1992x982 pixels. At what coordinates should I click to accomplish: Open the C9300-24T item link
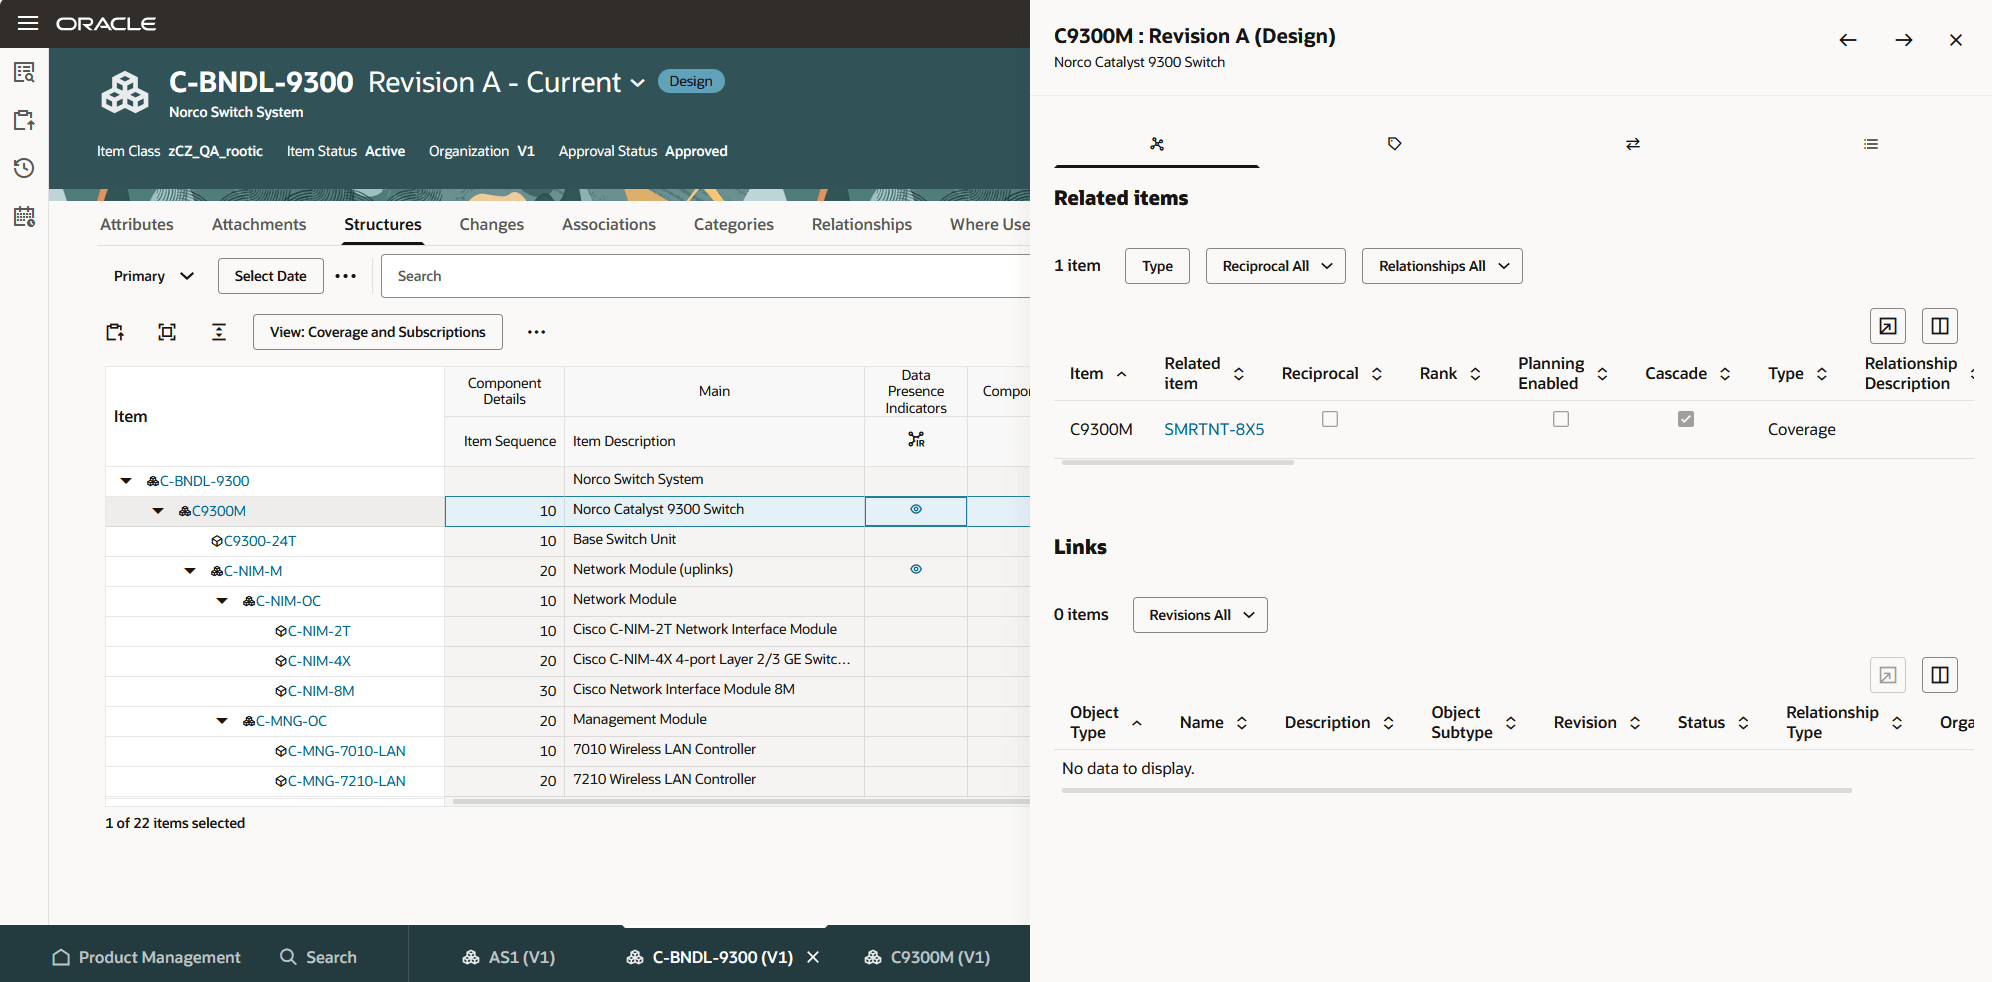(x=260, y=541)
